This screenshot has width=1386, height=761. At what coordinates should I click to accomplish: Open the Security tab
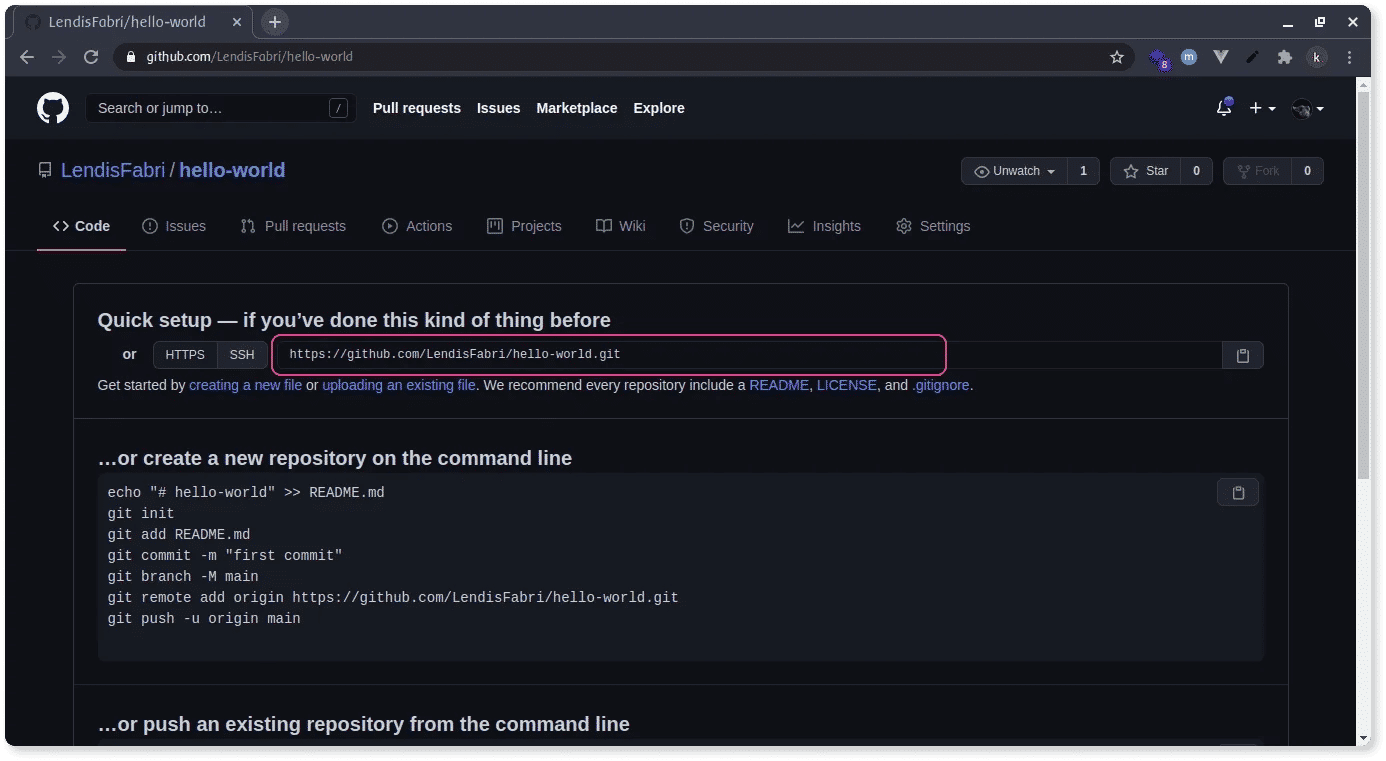pyautogui.click(x=716, y=226)
